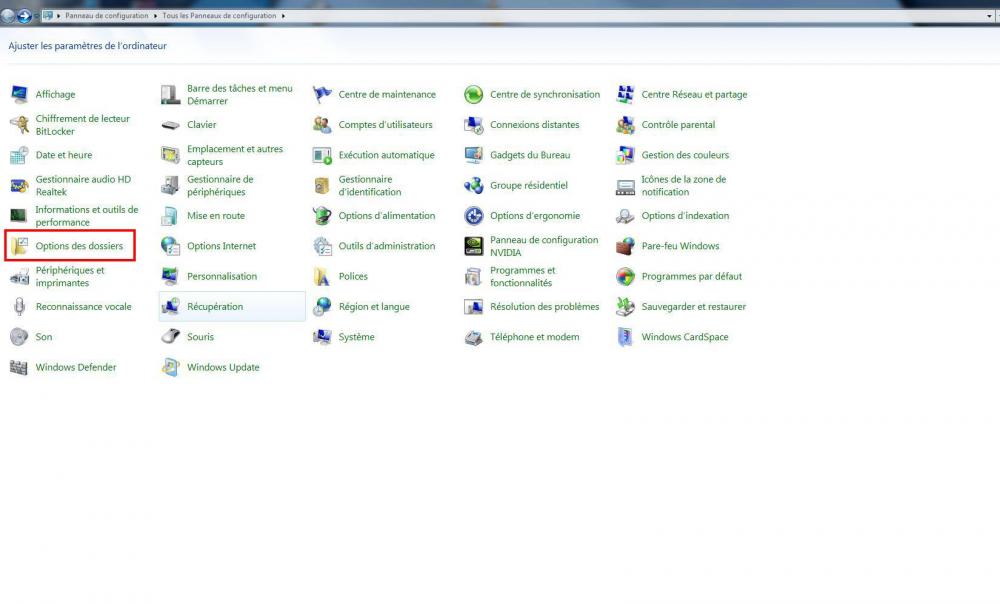Open the Windows Defender wall icon
Screen dimensions: 1000x604
click(x=19, y=367)
